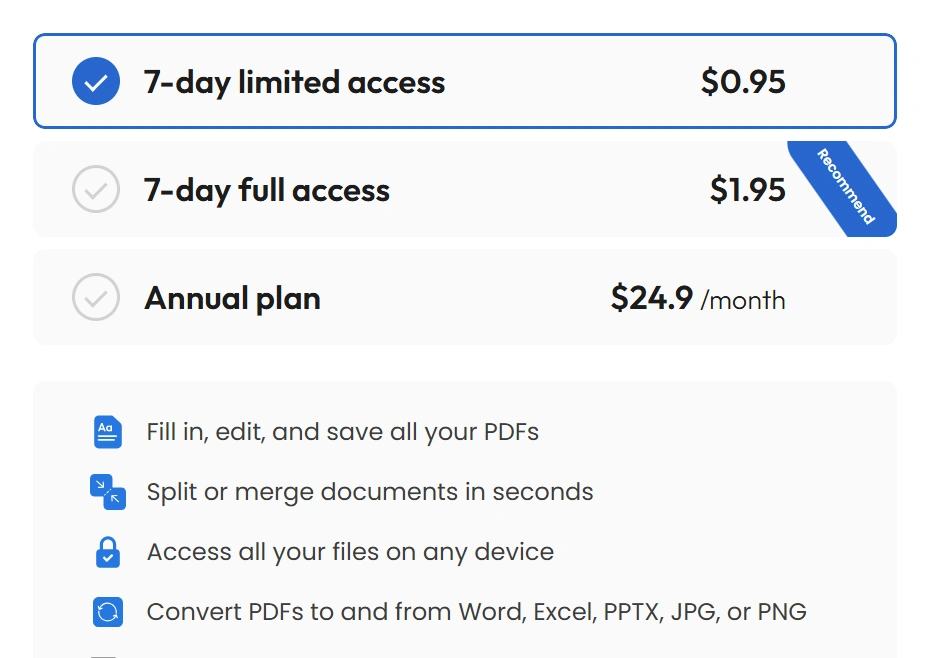Choose the 7-day full access radio circle
The width and height of the screenshot is (935, 658).
(96, 190)
